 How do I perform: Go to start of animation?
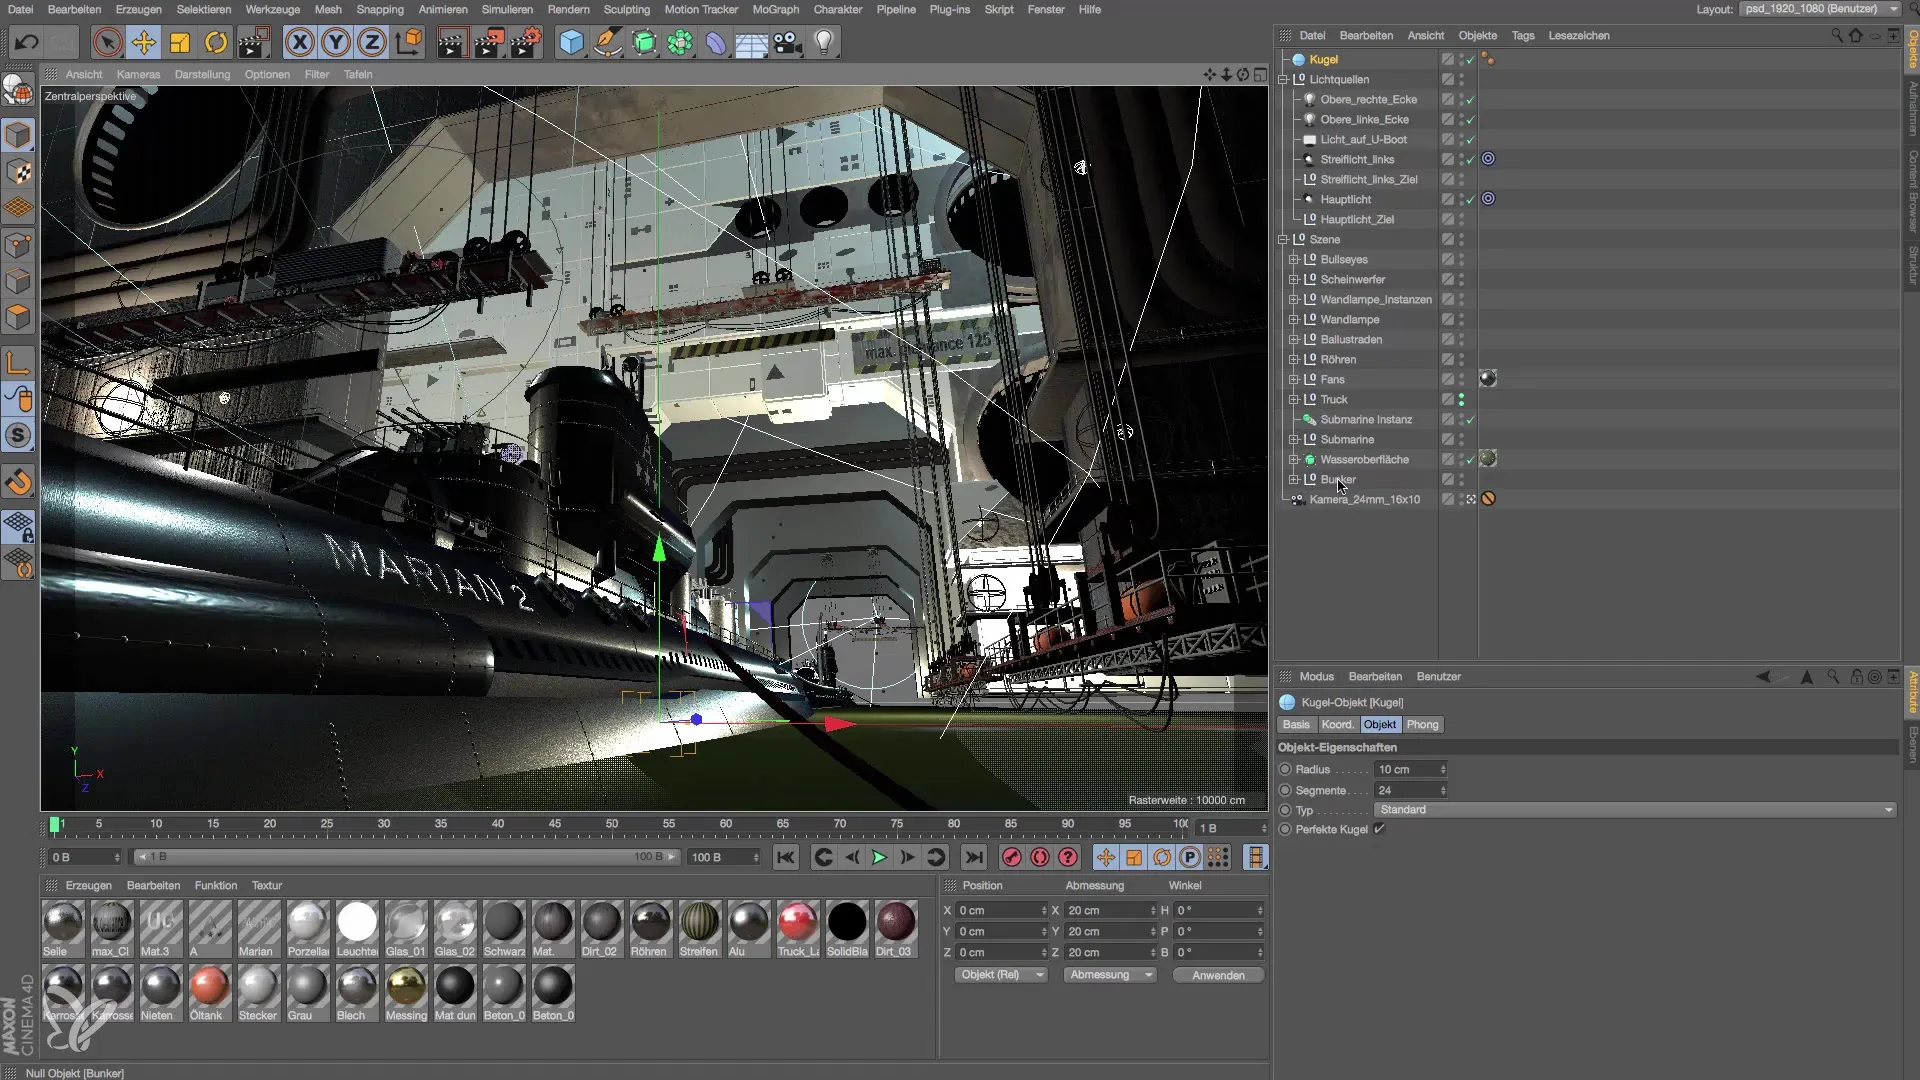786,857
